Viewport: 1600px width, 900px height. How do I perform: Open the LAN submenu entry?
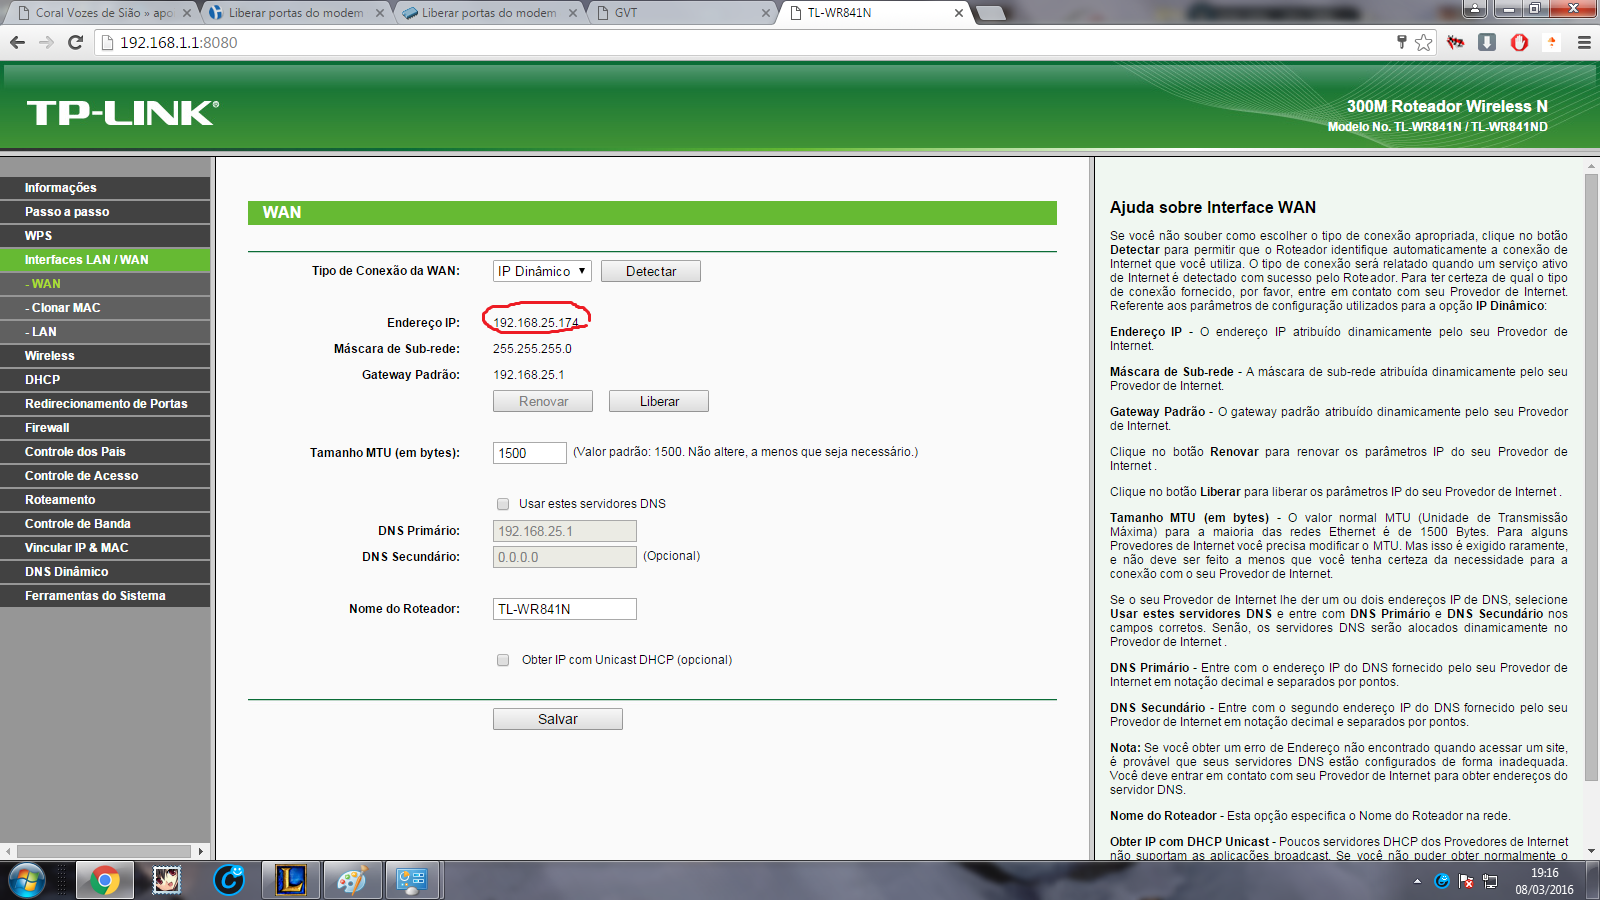point(105,332)
